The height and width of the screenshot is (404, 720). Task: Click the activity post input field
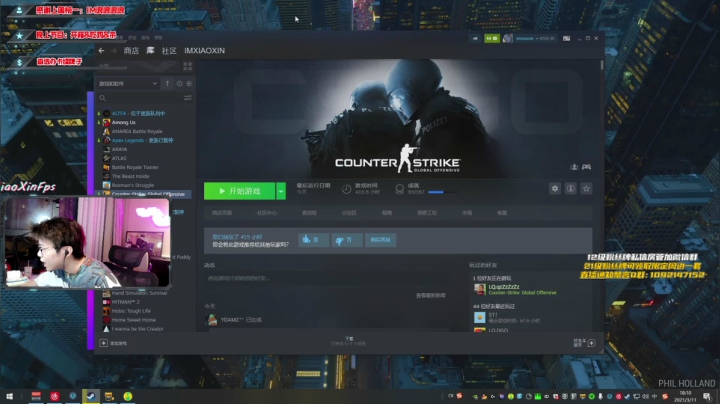coord(326,278)
